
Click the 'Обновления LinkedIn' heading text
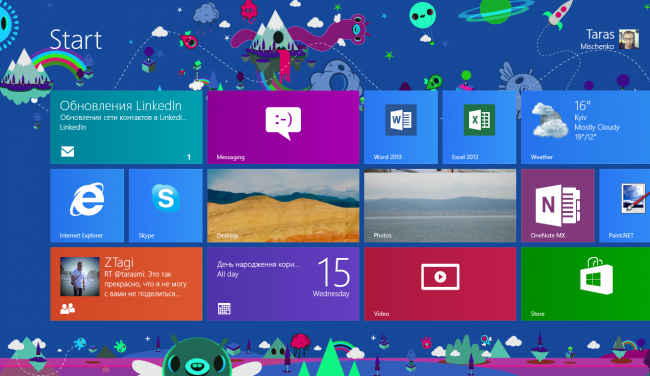tap(121, 106)
